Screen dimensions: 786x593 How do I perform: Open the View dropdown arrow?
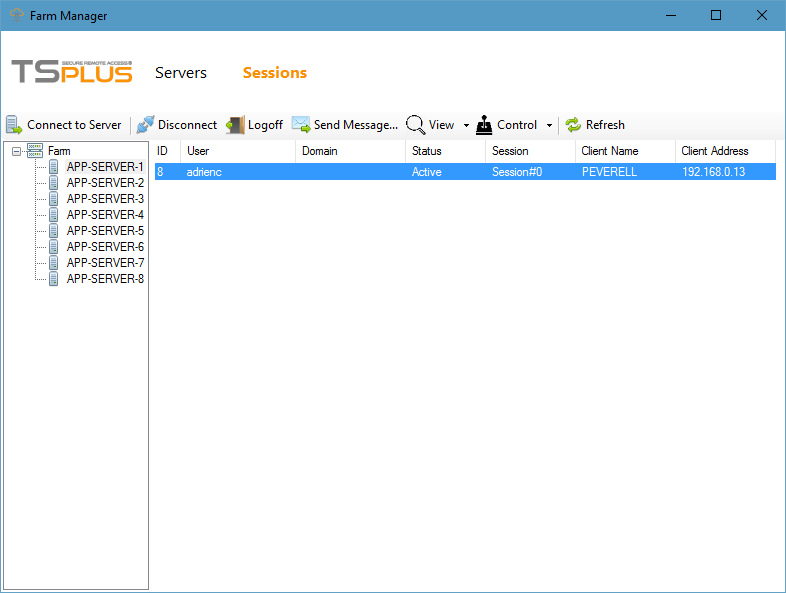(x=466, y=126)
